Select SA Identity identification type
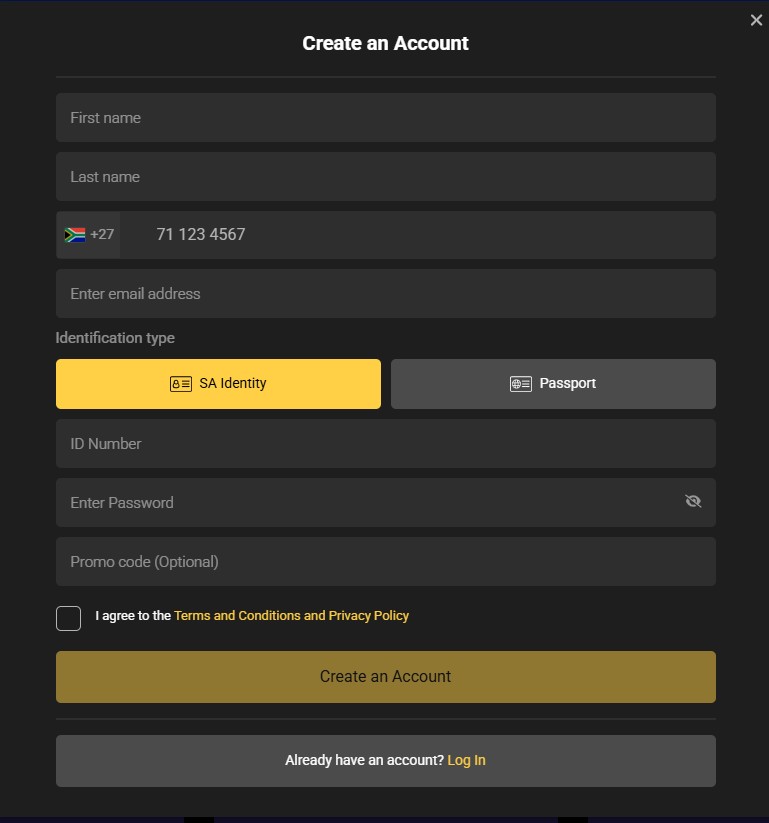The image size is (769, 823). pyautogui.click(x=218, y=384)
